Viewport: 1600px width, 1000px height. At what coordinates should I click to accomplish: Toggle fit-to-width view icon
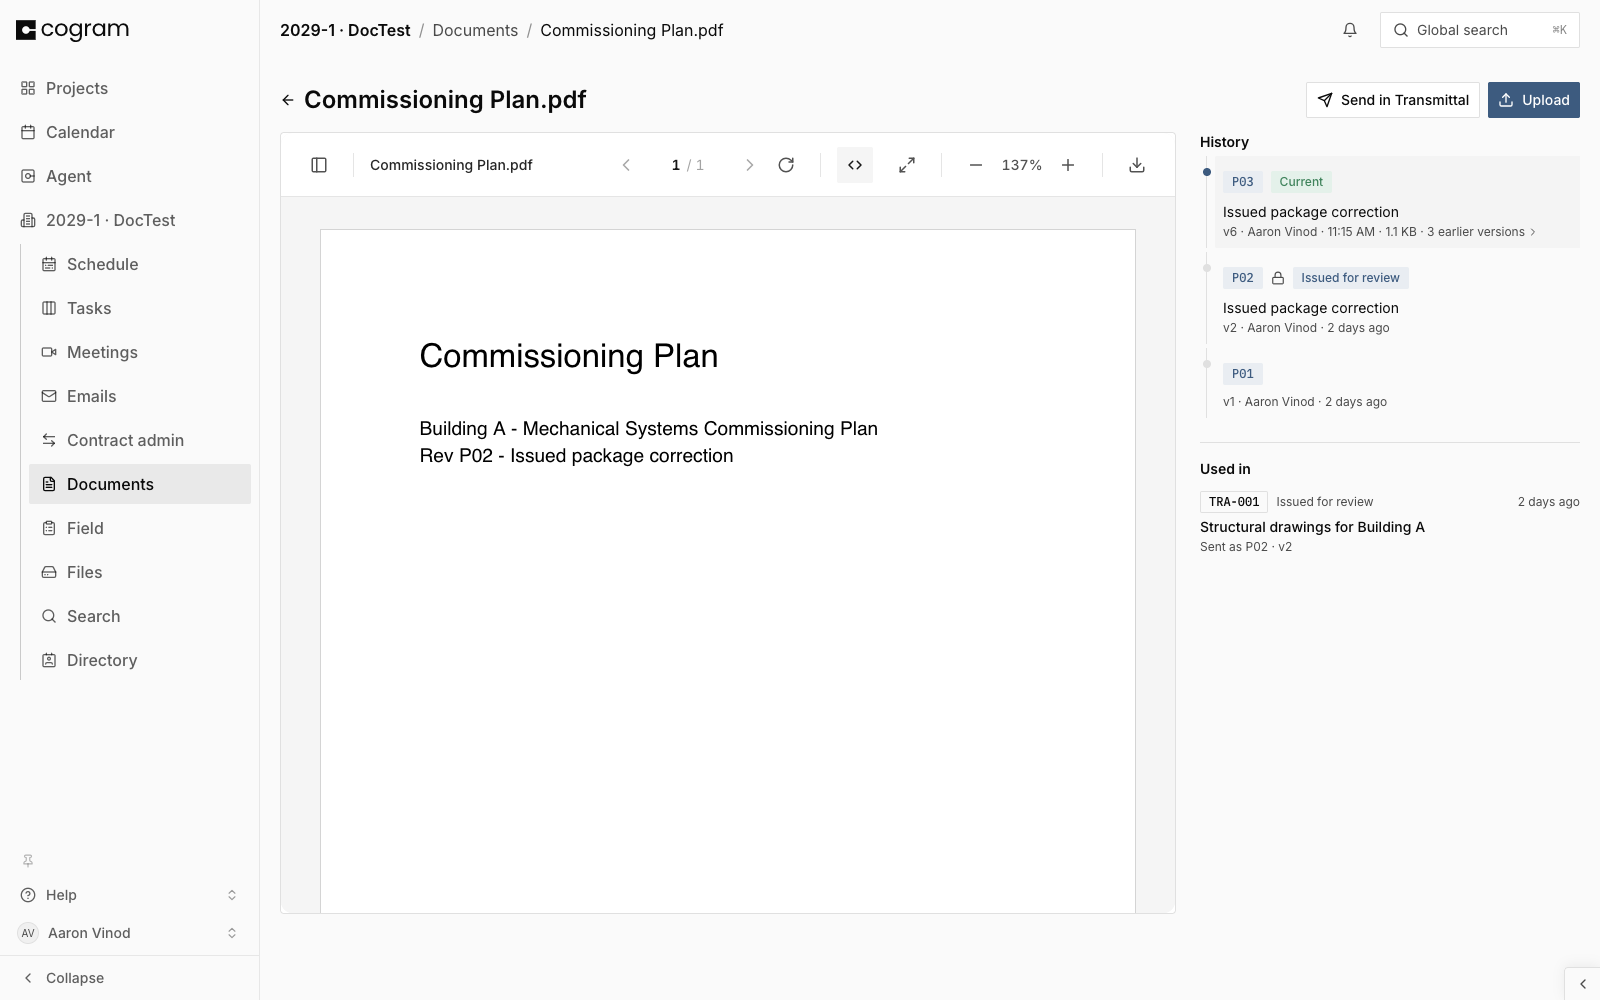tap(855, 165)
